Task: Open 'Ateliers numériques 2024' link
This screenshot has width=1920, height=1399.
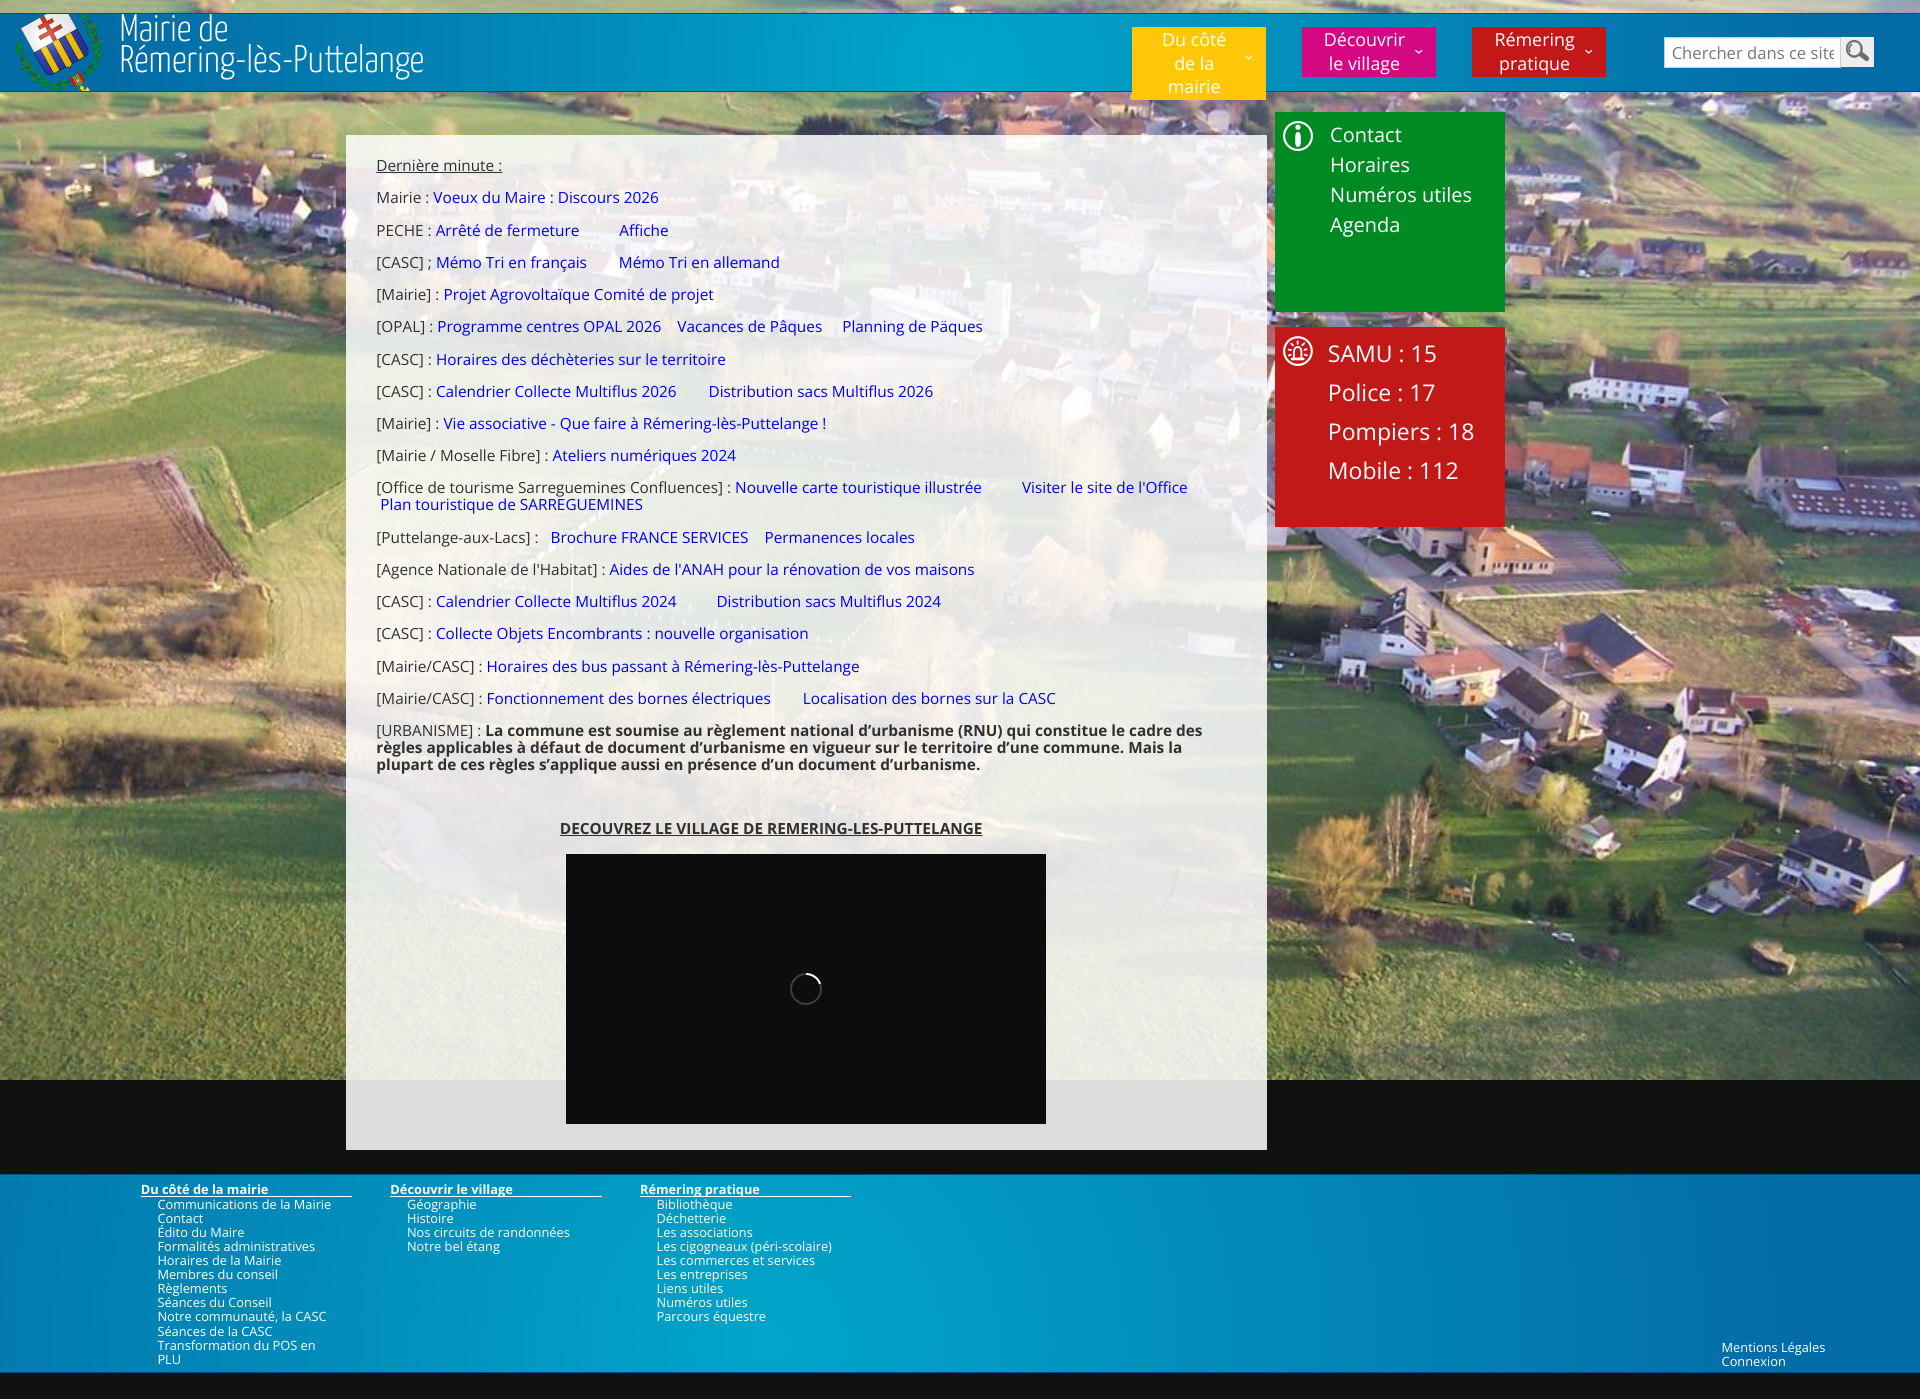Action: coord(644,456)
